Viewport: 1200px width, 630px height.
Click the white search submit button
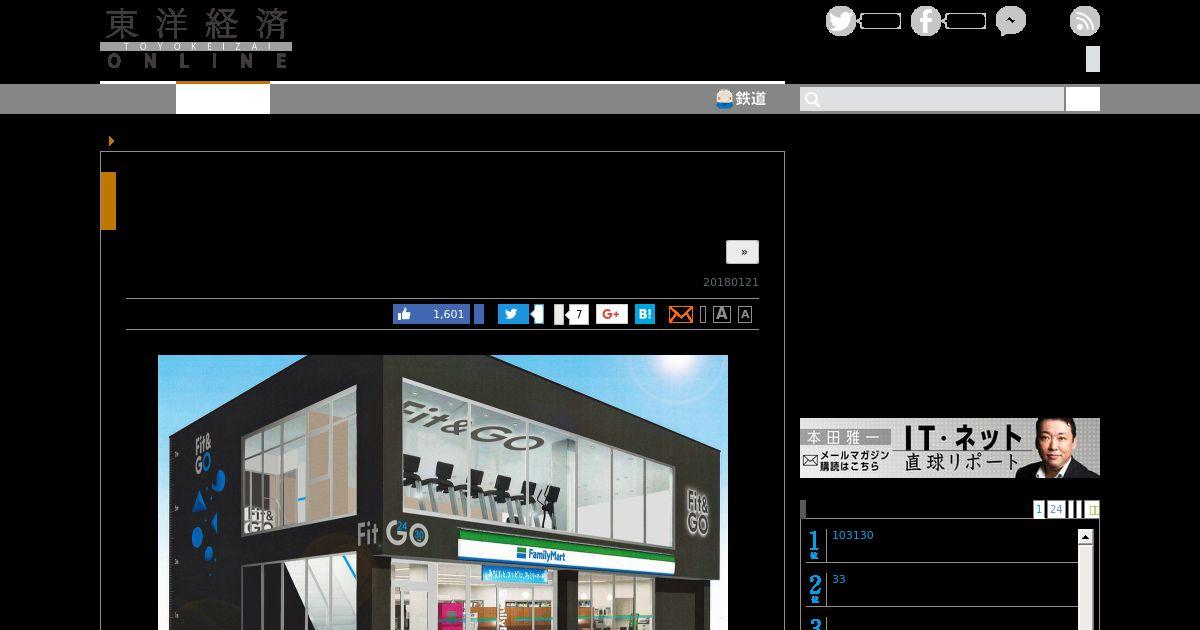[1083, 99]
